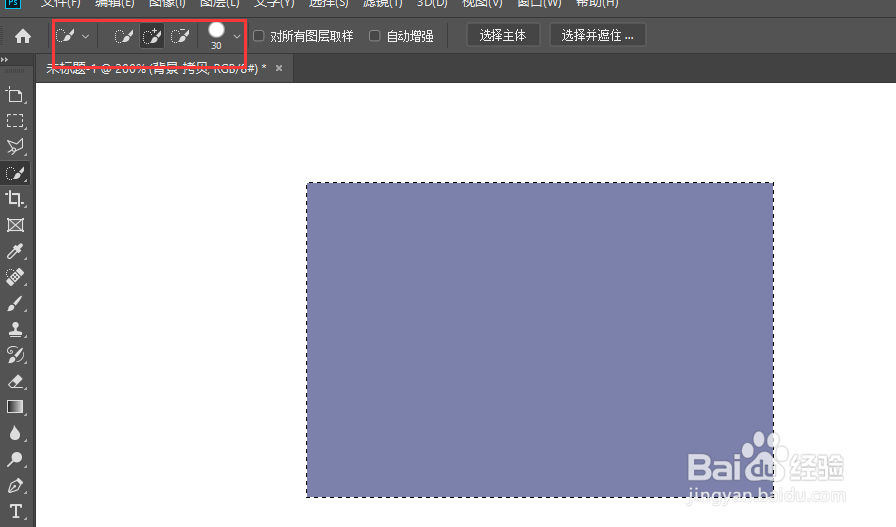The width and height of the screenshot is (896, 527).
Task: Select the Eraser tool
Action: click(15, 381)
